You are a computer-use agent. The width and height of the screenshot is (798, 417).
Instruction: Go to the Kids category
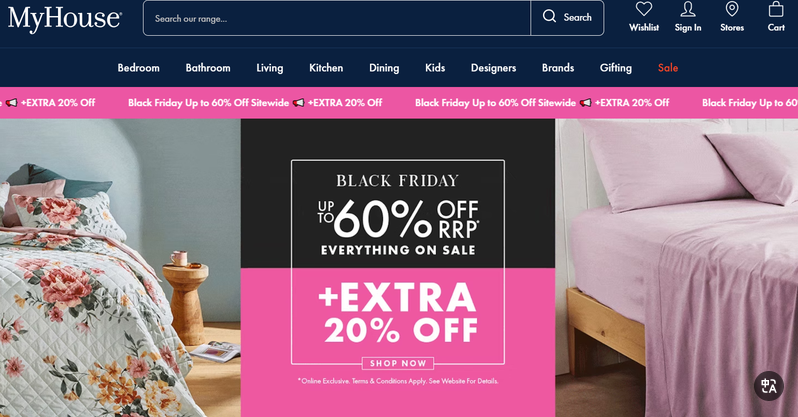coord(435,68)
